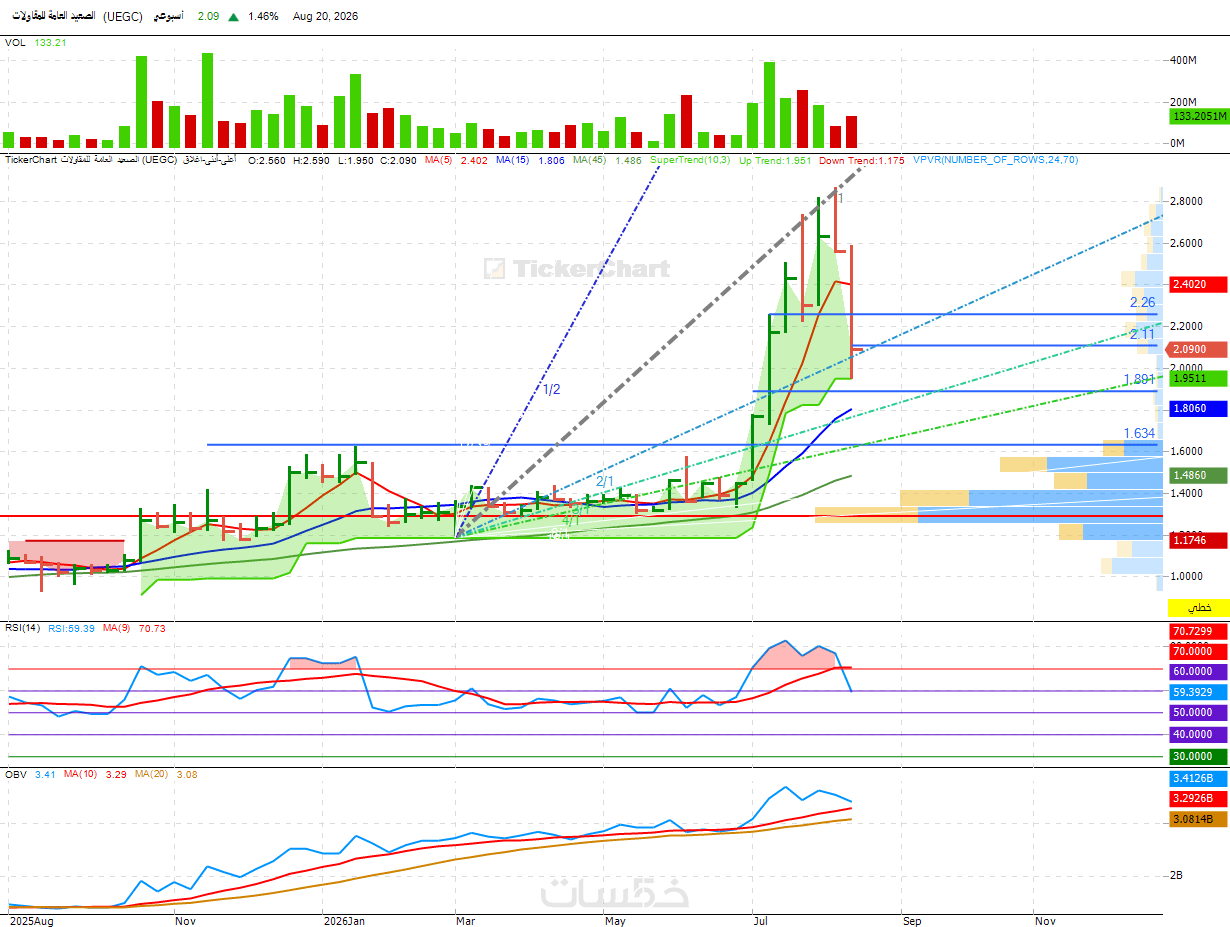Viewport: 1230px width, 927px height.
Task: Click the 2026Jan time axis label
Action: (346, 920)
